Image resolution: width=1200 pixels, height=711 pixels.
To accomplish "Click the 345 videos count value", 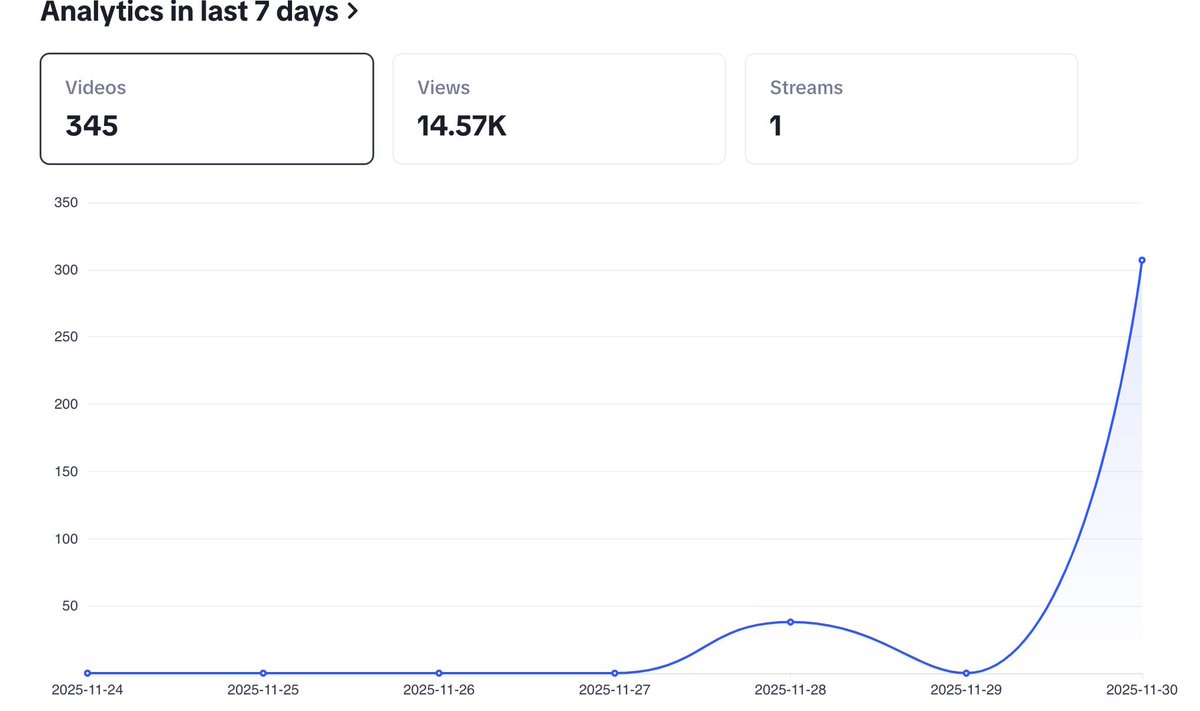I will point(92,126).
